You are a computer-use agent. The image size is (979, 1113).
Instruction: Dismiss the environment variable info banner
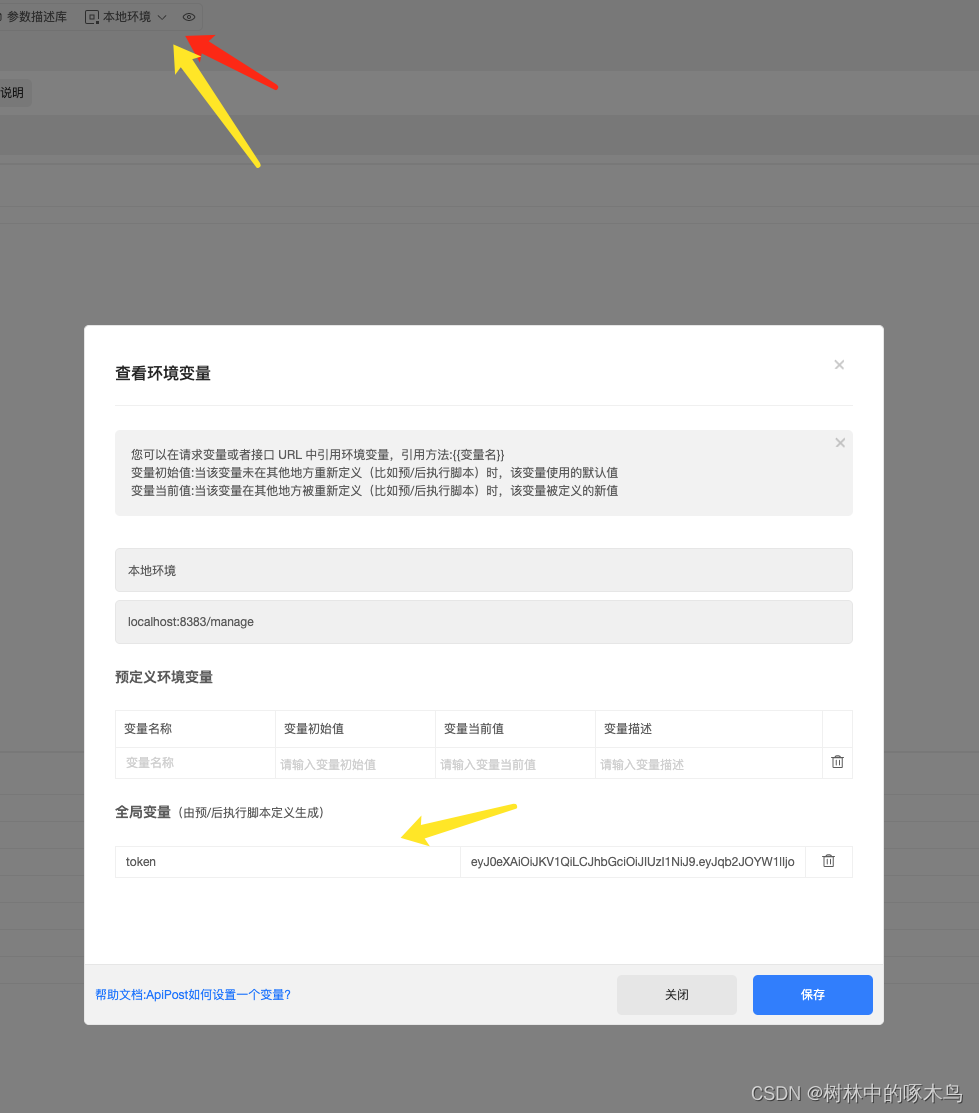pyautogui.click(x=840, y=442)
